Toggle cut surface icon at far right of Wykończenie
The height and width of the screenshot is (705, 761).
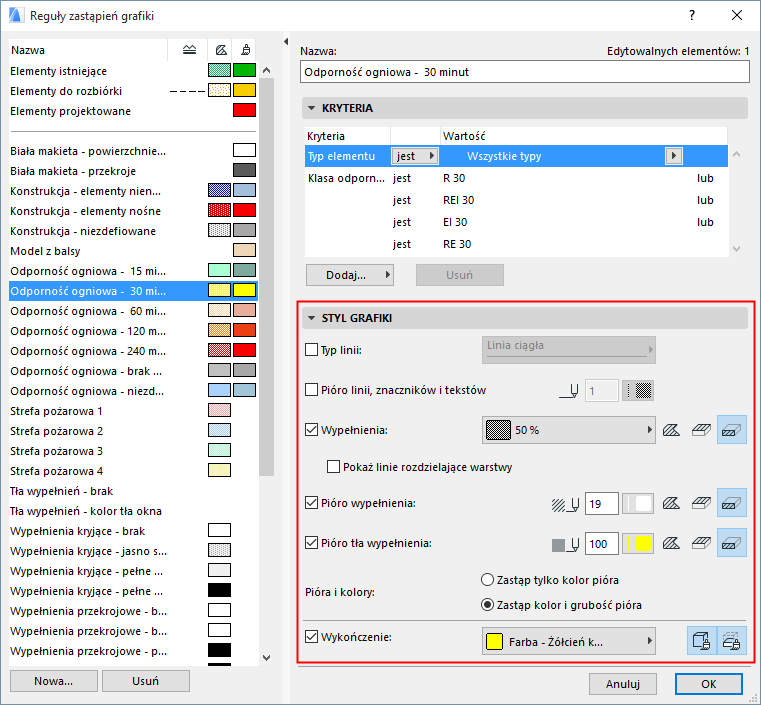731,641
